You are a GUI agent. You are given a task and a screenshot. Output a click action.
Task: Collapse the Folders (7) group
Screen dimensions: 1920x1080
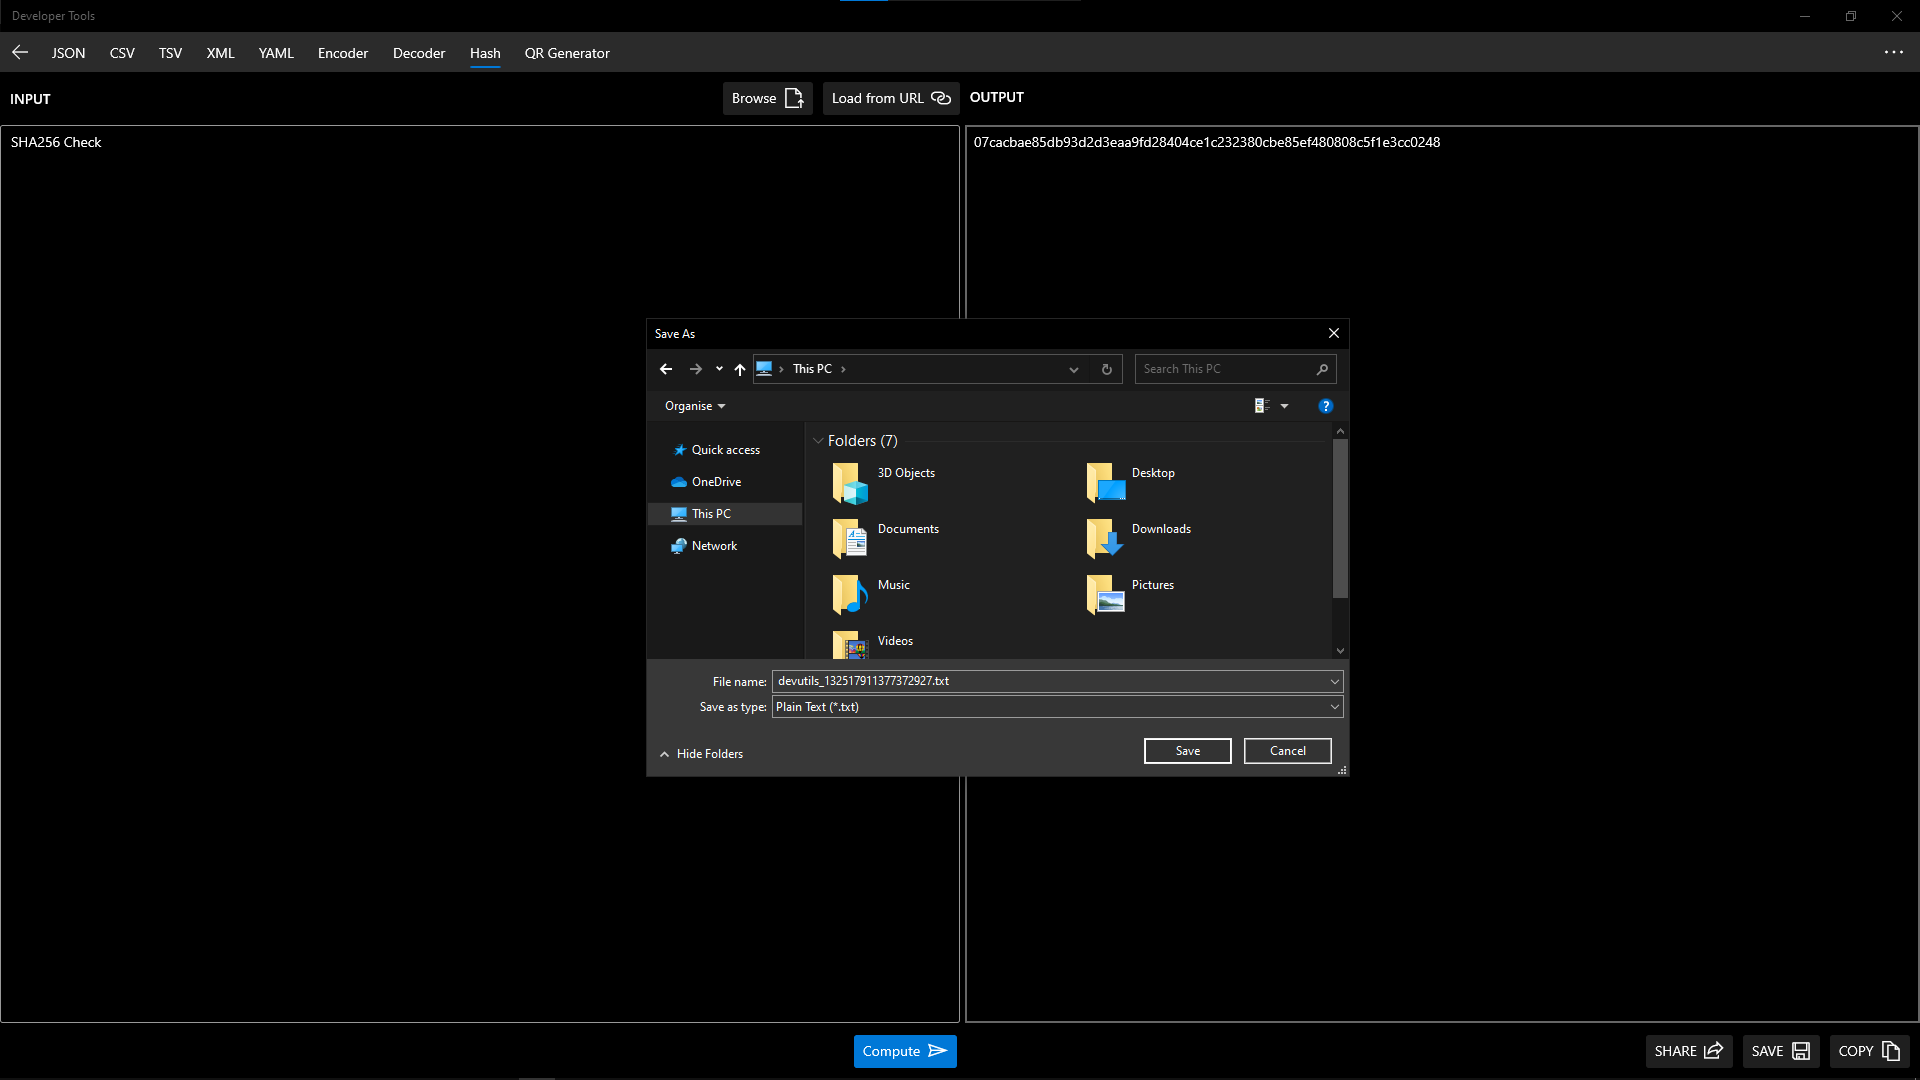pos(818,441)
